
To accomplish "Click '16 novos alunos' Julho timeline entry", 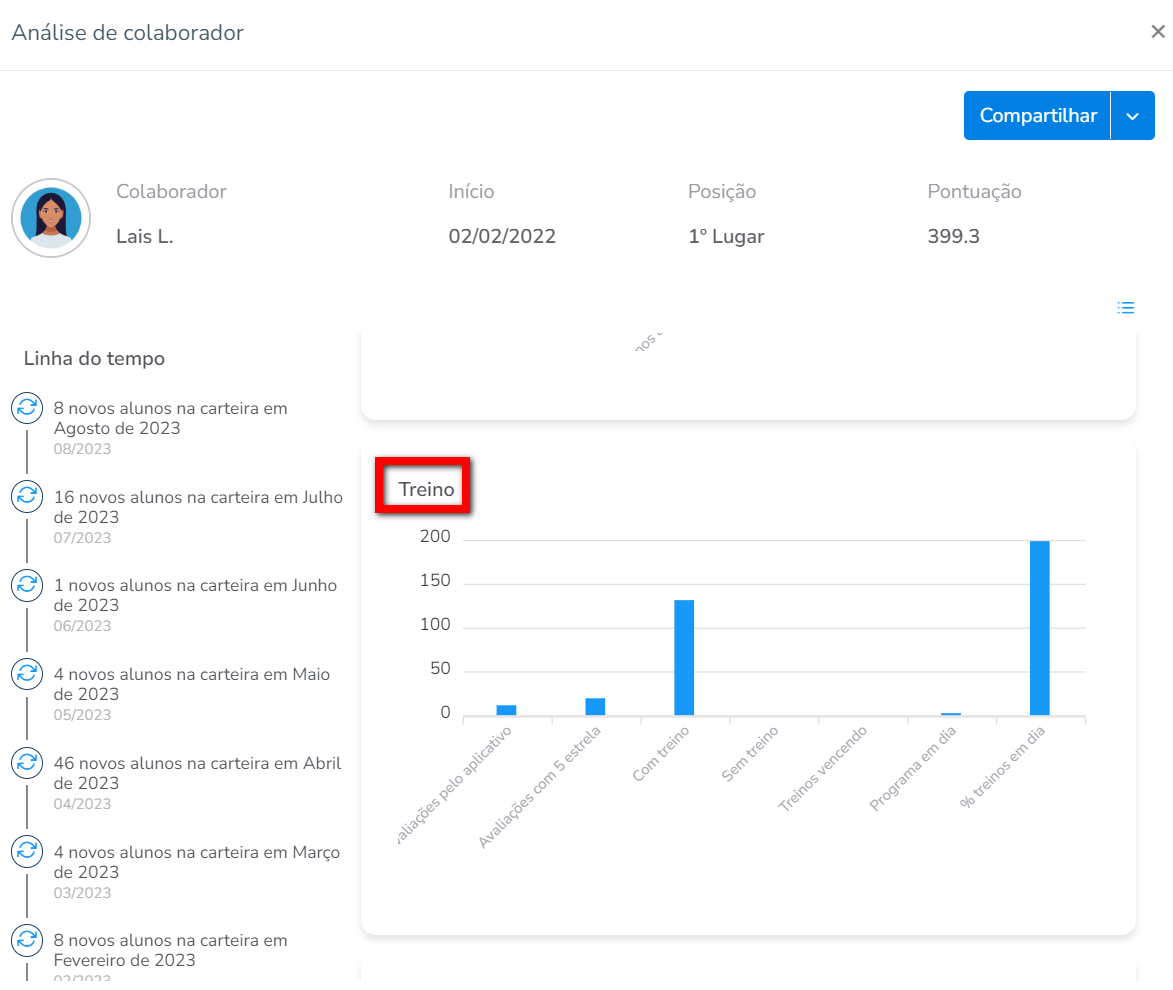I will 198,507.
